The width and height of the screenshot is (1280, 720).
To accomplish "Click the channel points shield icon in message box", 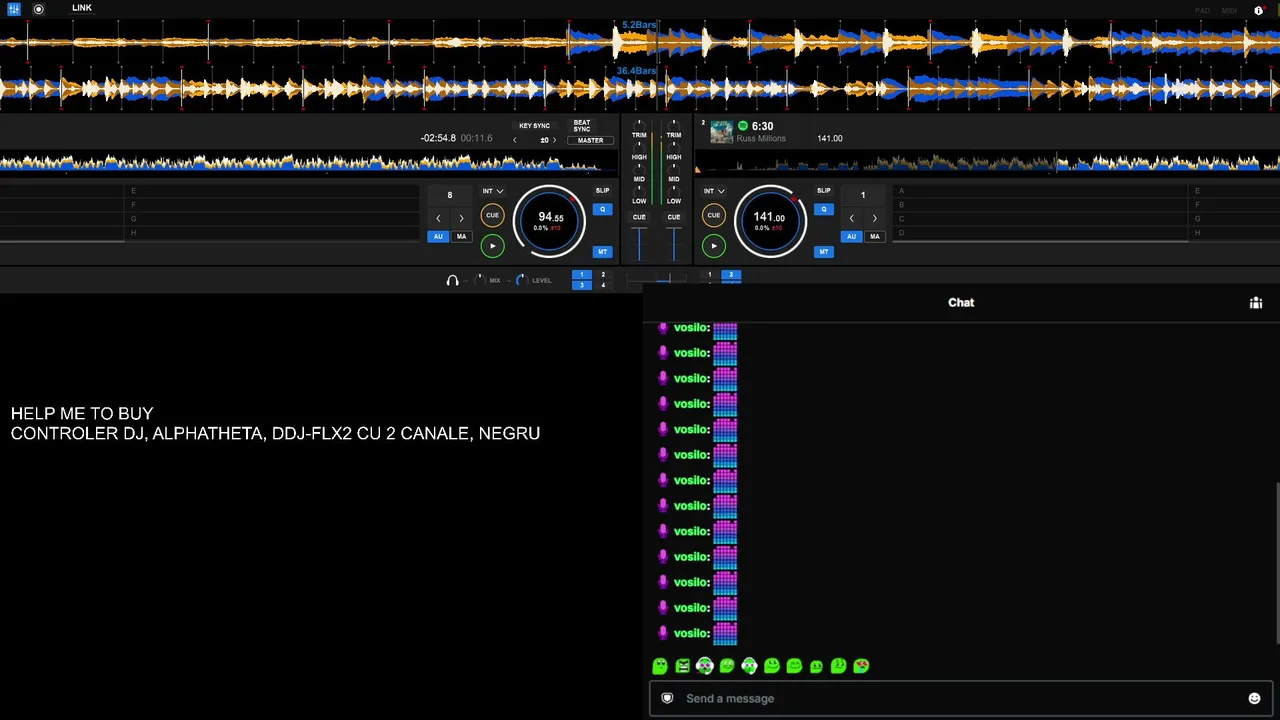I will click(x=667, y=698).
